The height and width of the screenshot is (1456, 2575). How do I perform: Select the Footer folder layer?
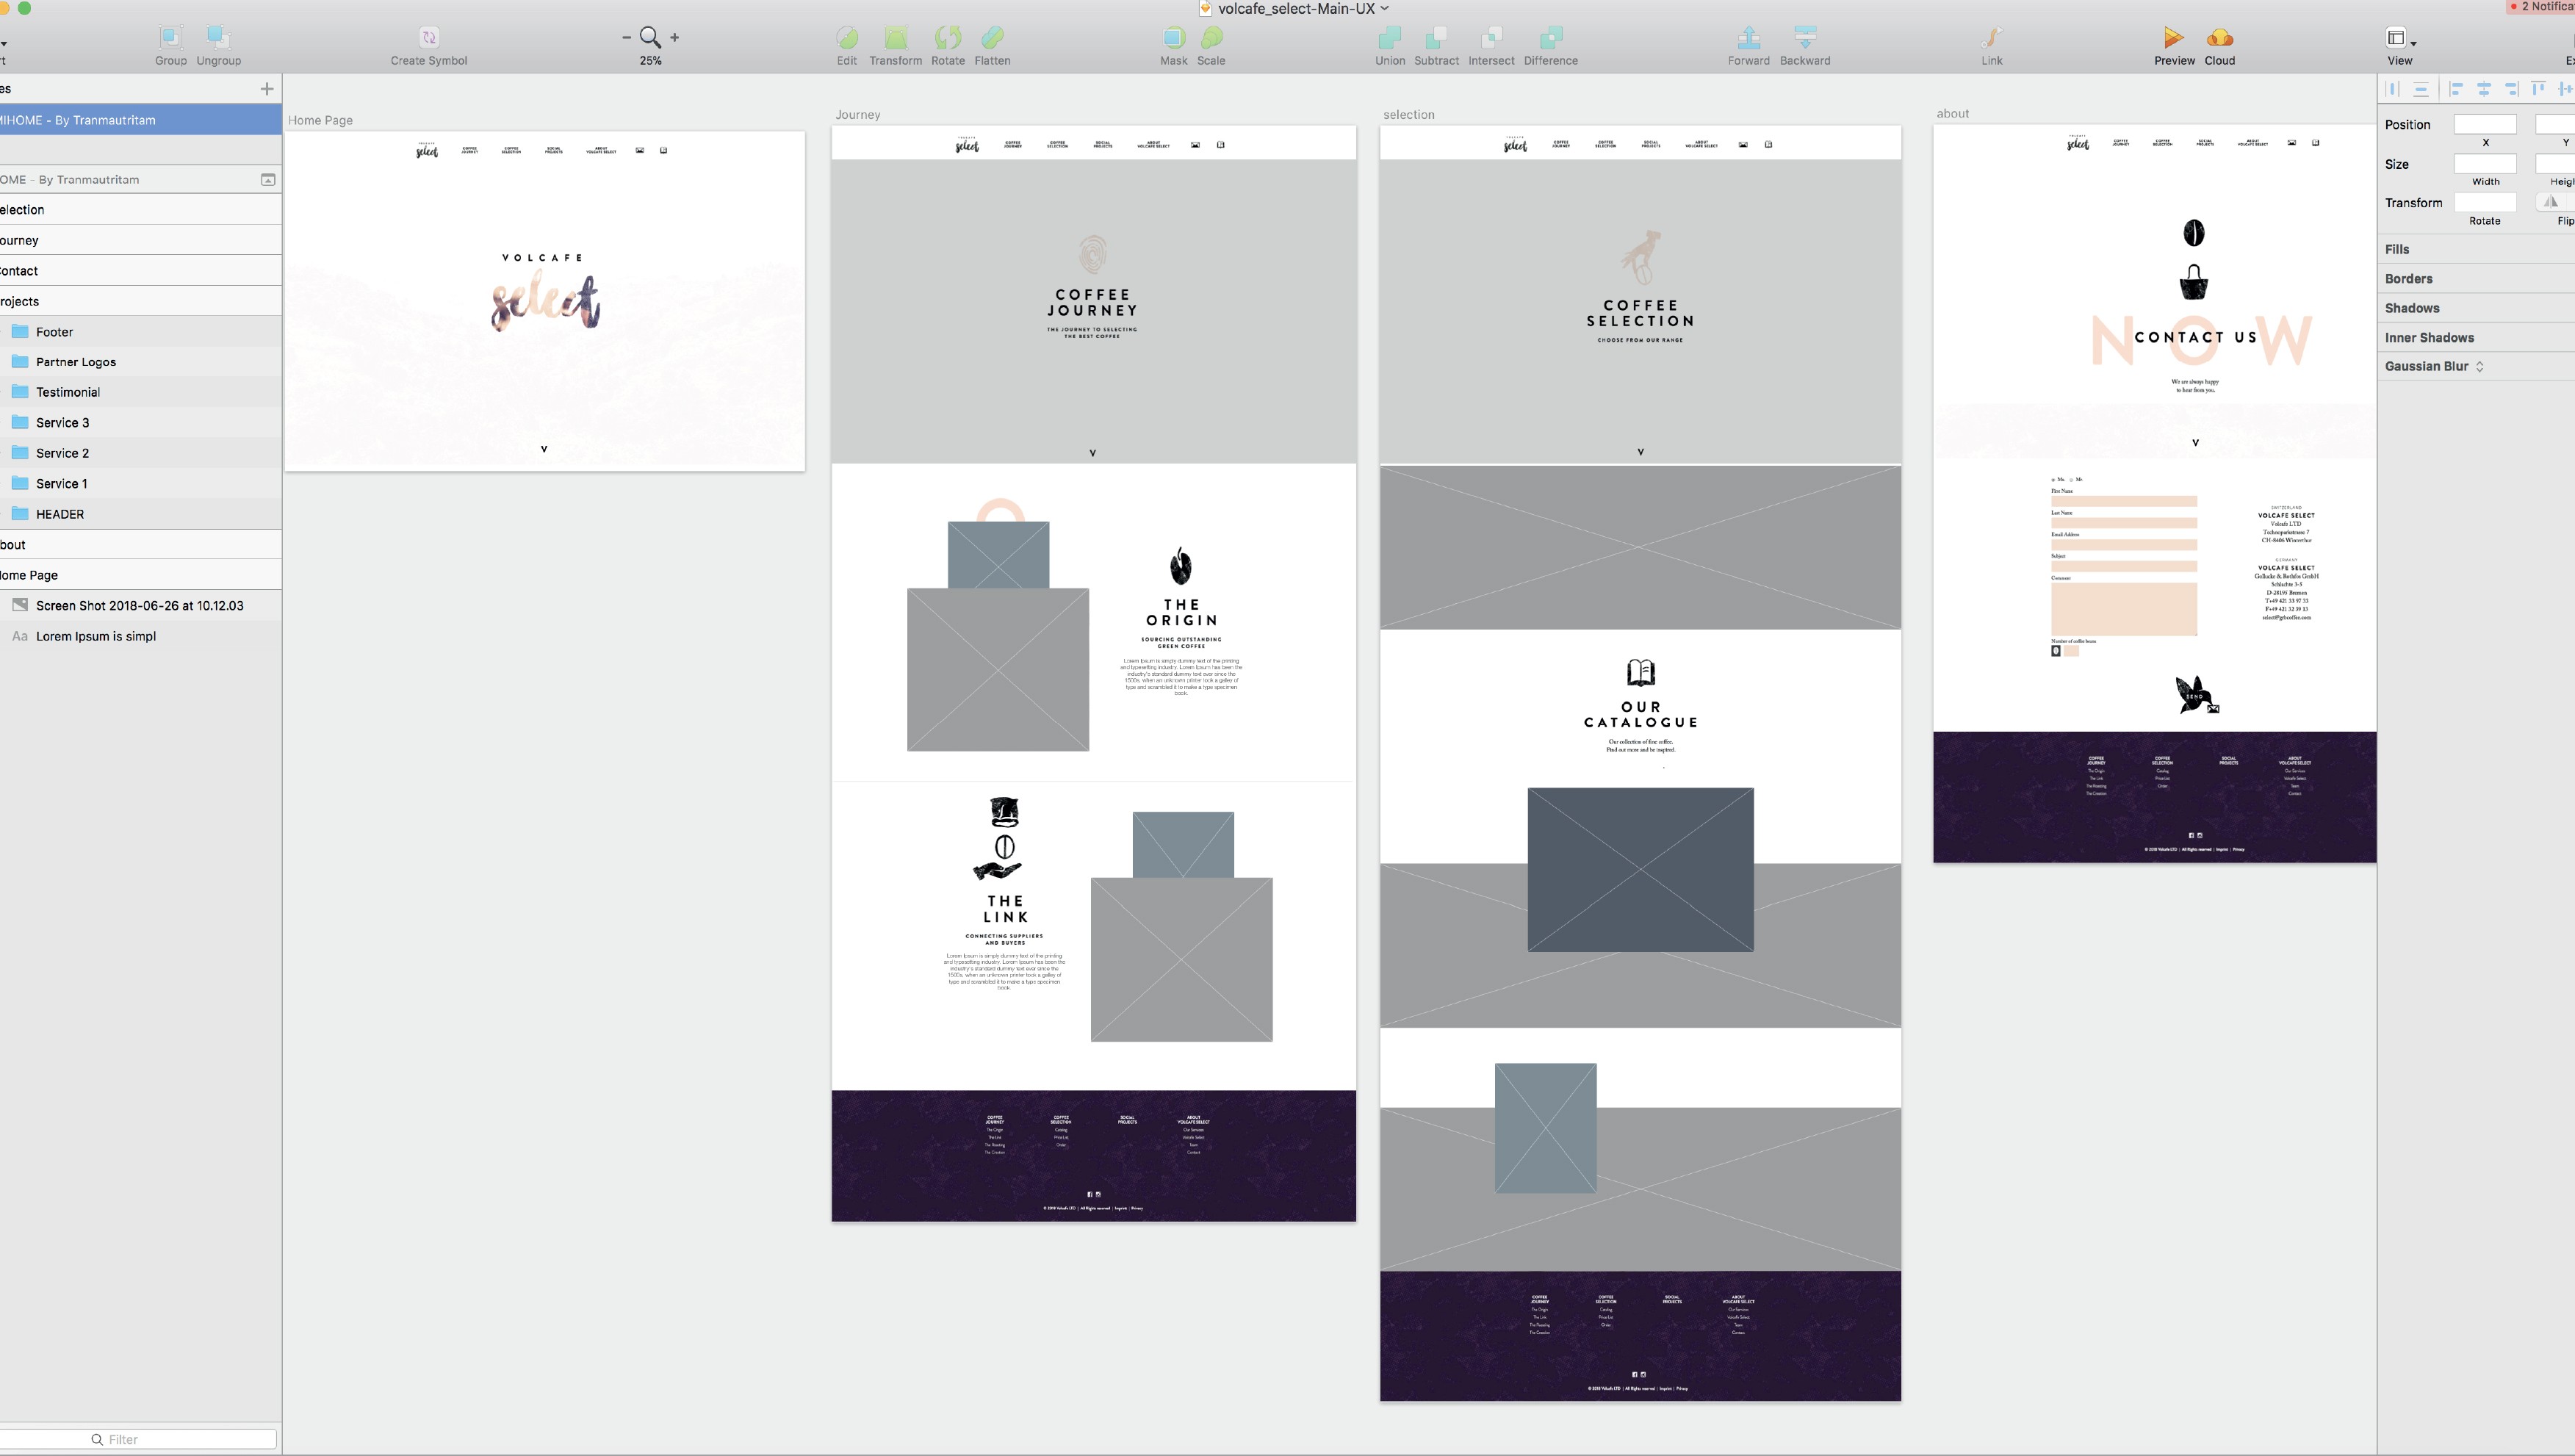[x=55, y=332]
